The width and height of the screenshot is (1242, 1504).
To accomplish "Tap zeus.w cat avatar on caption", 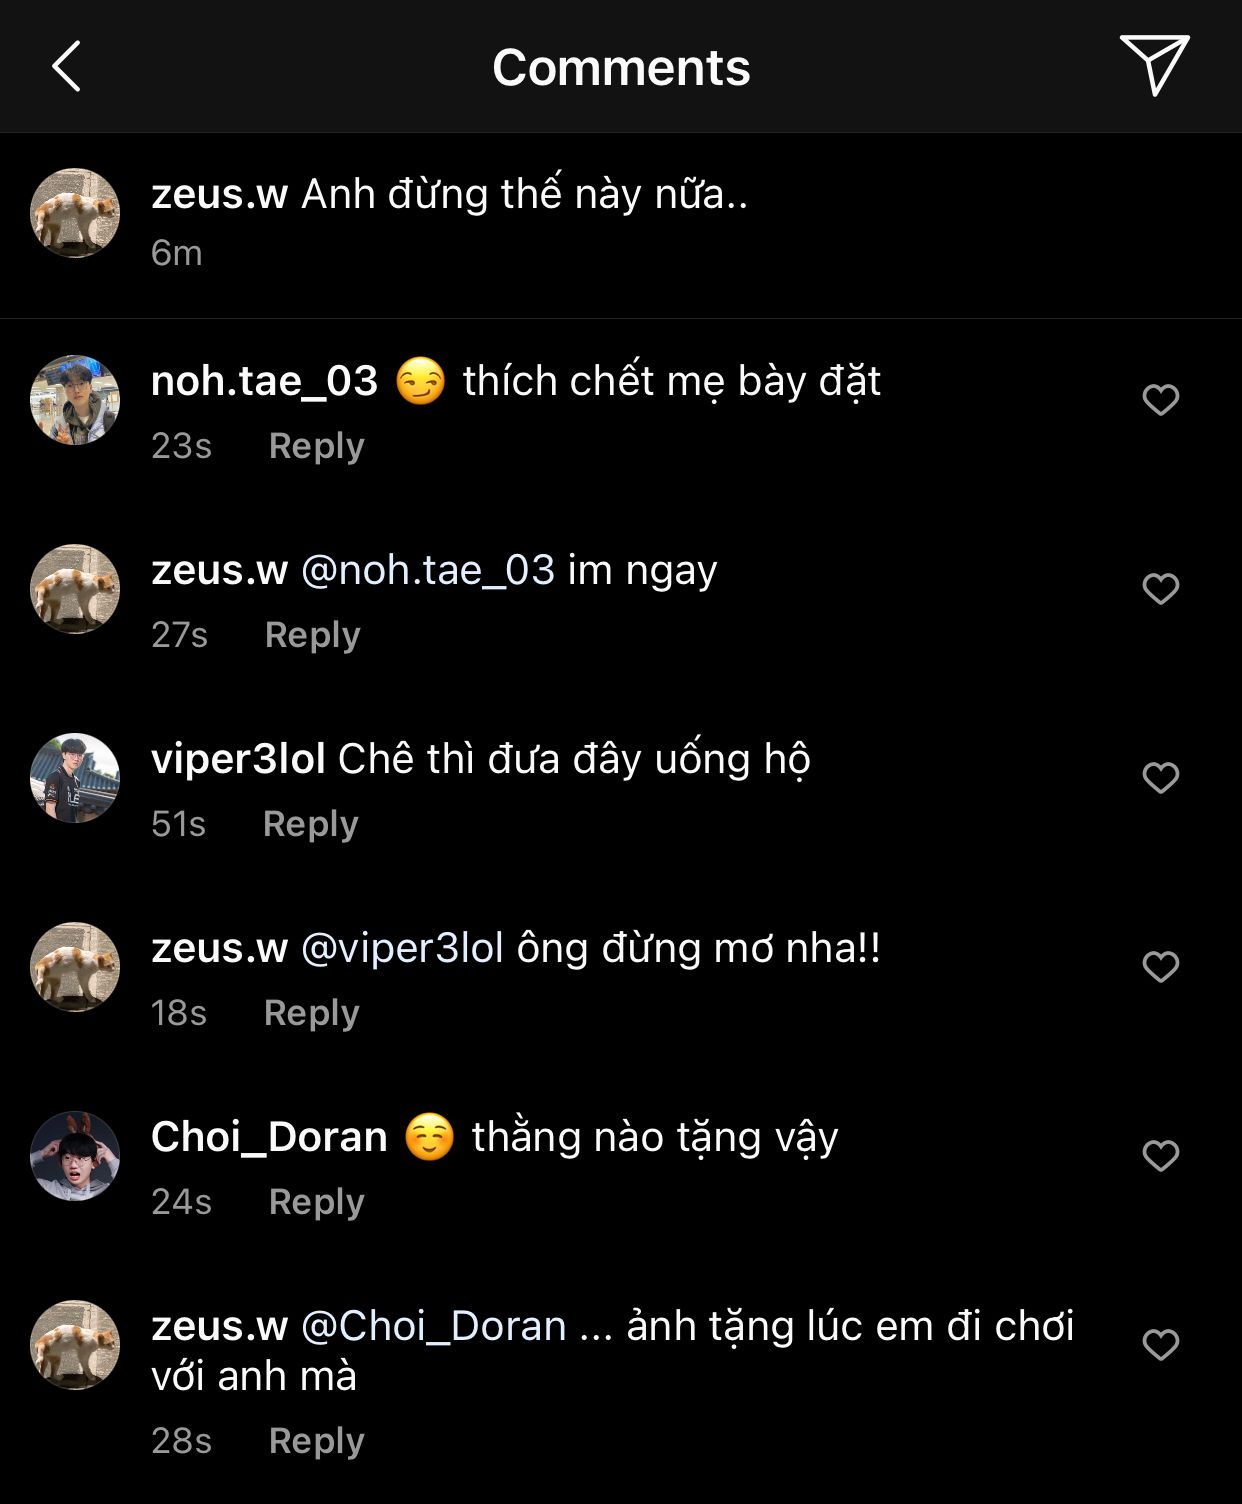I will click(x=75, y=213).
